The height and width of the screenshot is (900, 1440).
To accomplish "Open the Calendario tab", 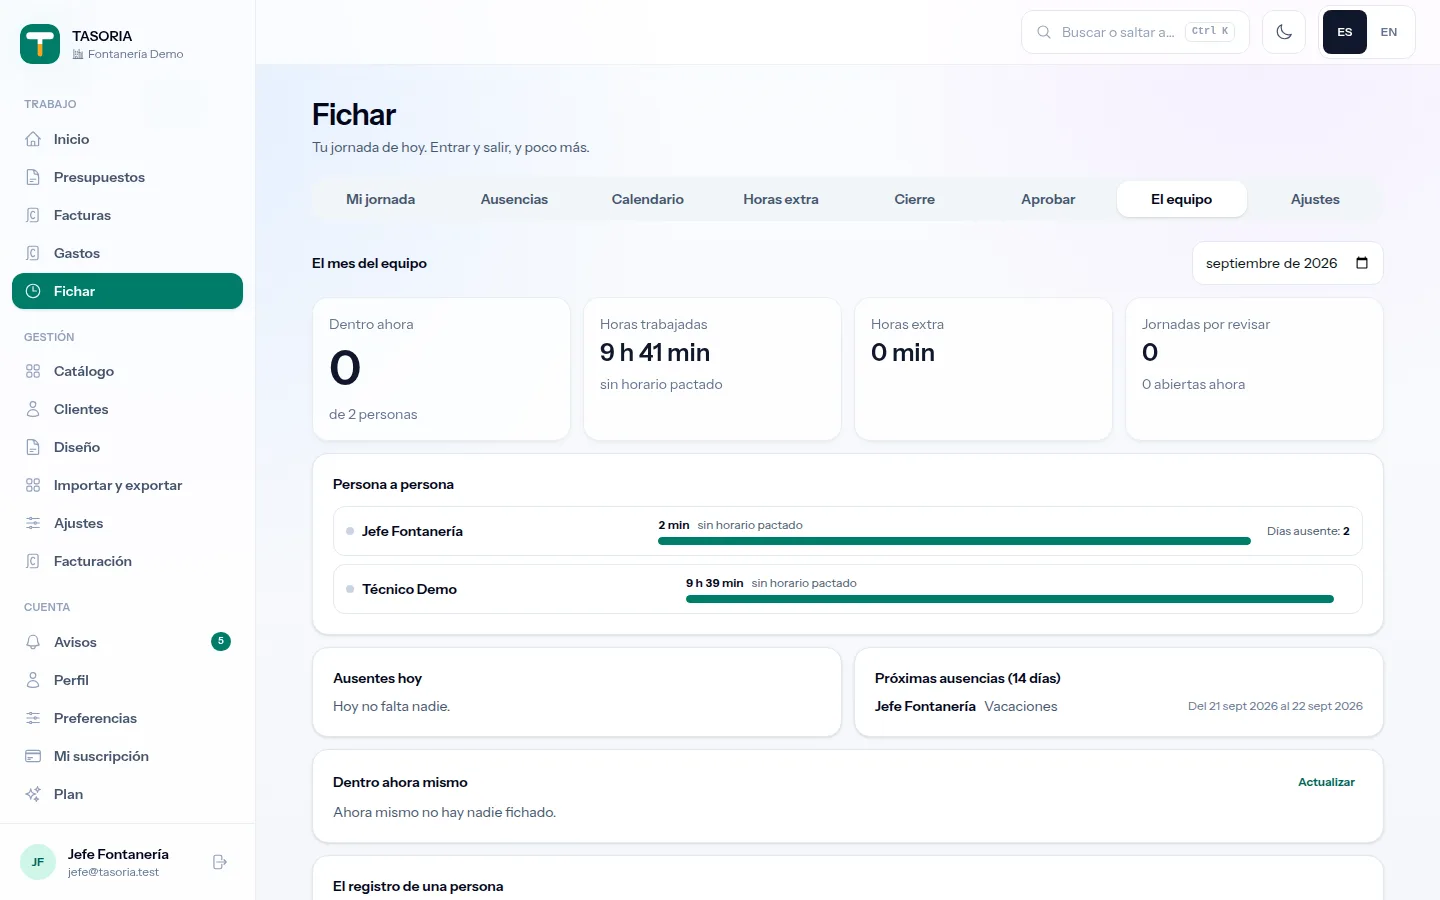I will pyautogui.click(x=648, y=199).
